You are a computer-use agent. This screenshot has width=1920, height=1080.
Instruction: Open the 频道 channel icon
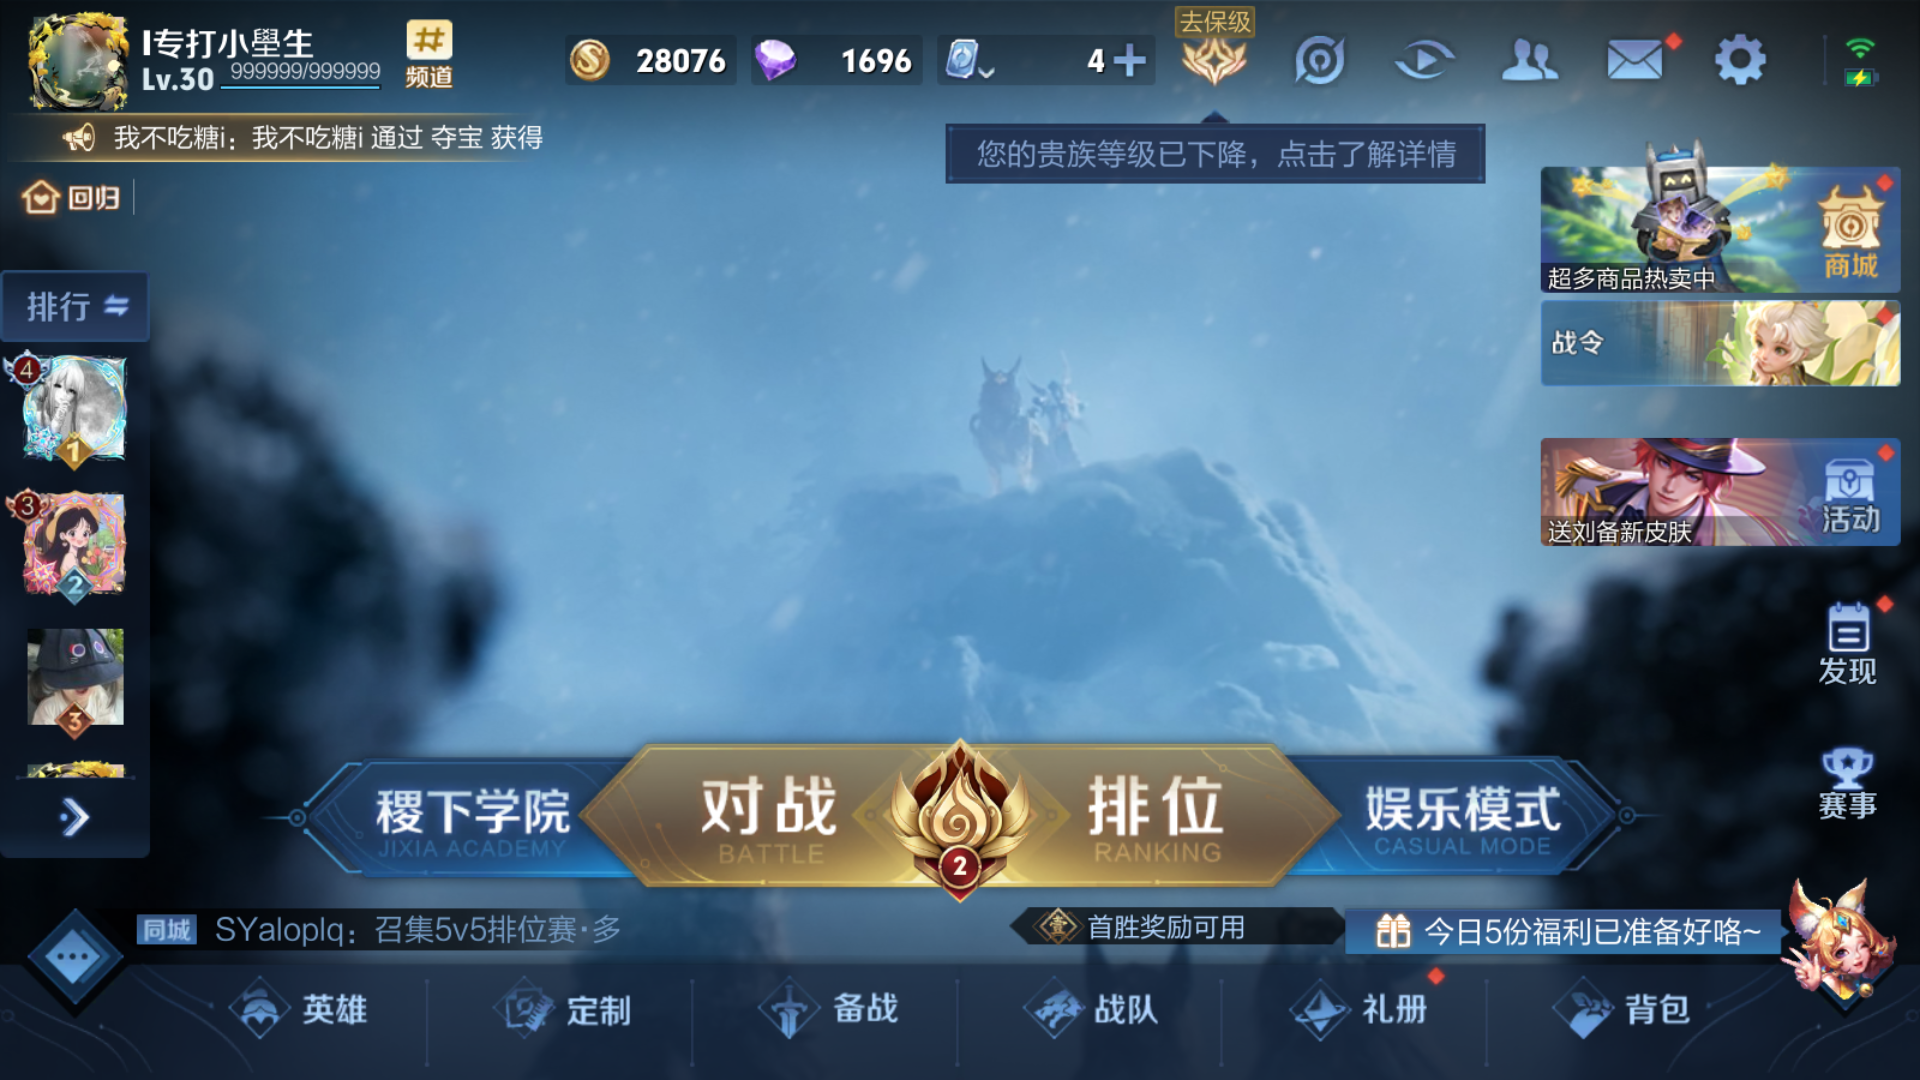pos(429,55)
